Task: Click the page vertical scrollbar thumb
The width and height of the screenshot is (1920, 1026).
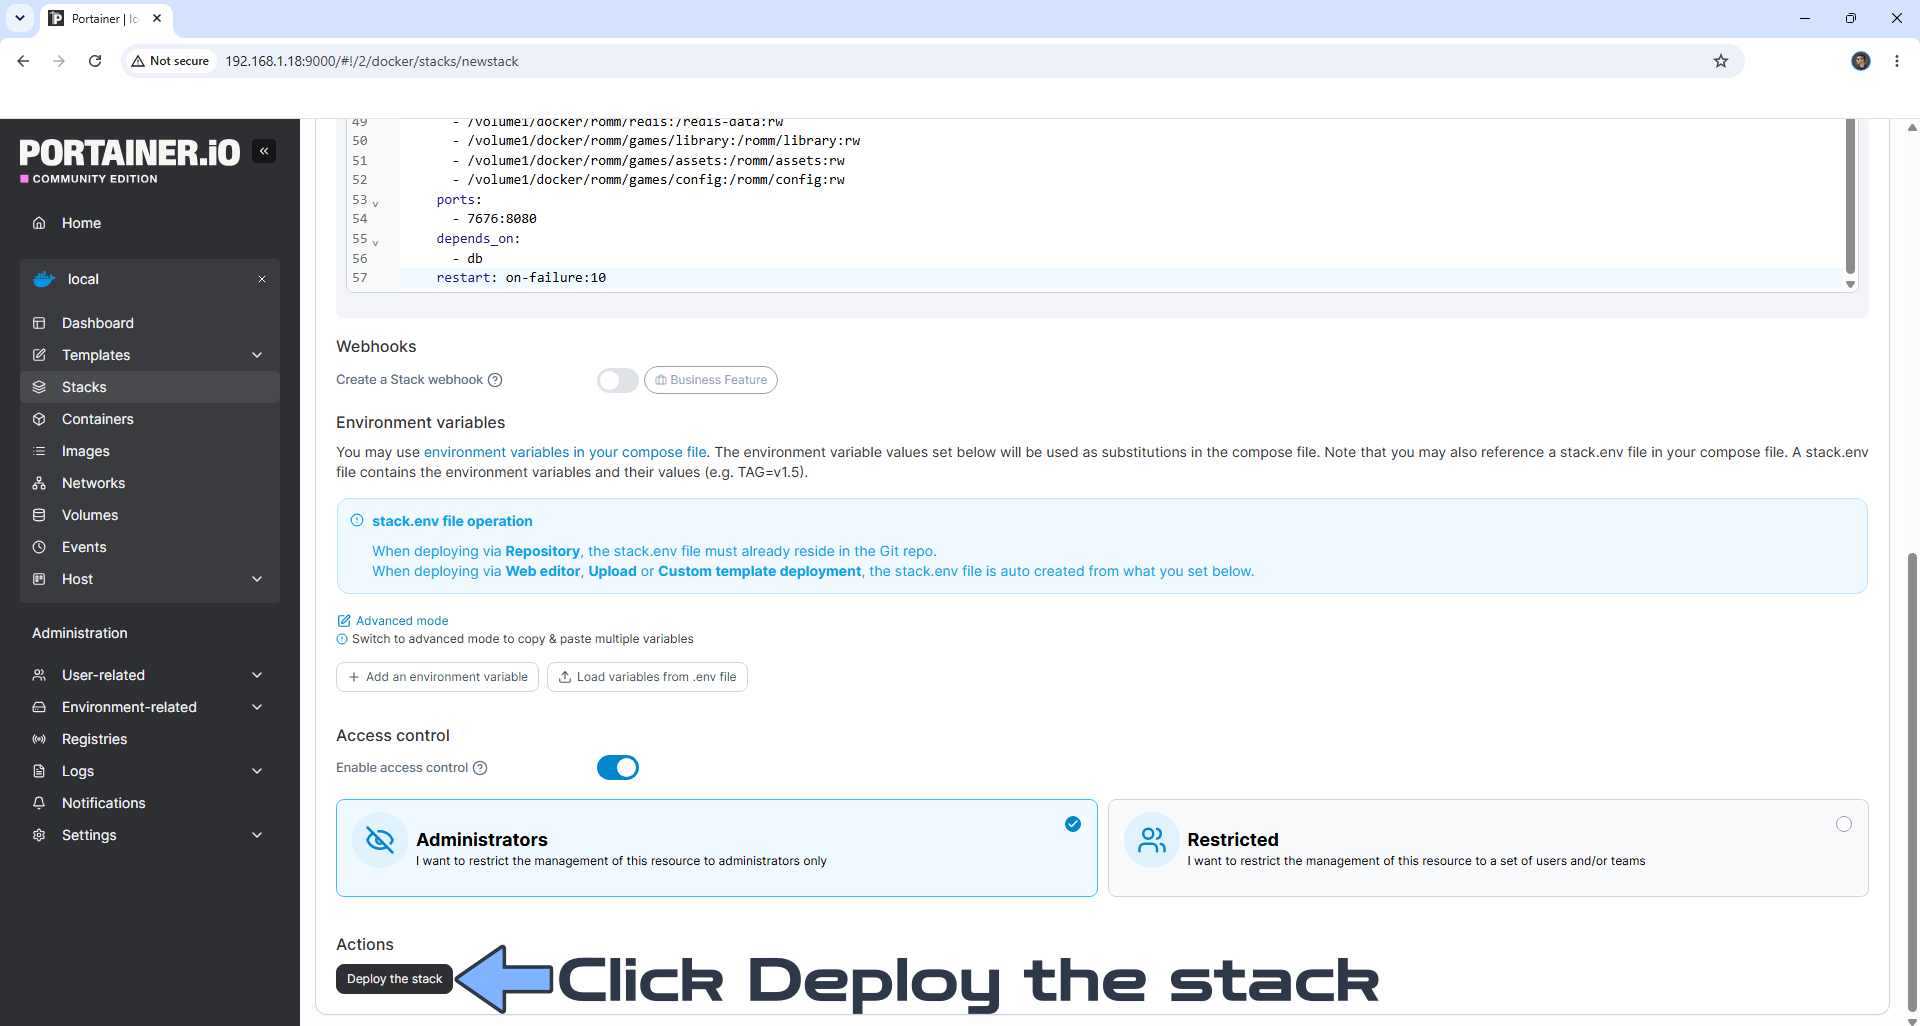Action: [x=1912, y=780]
